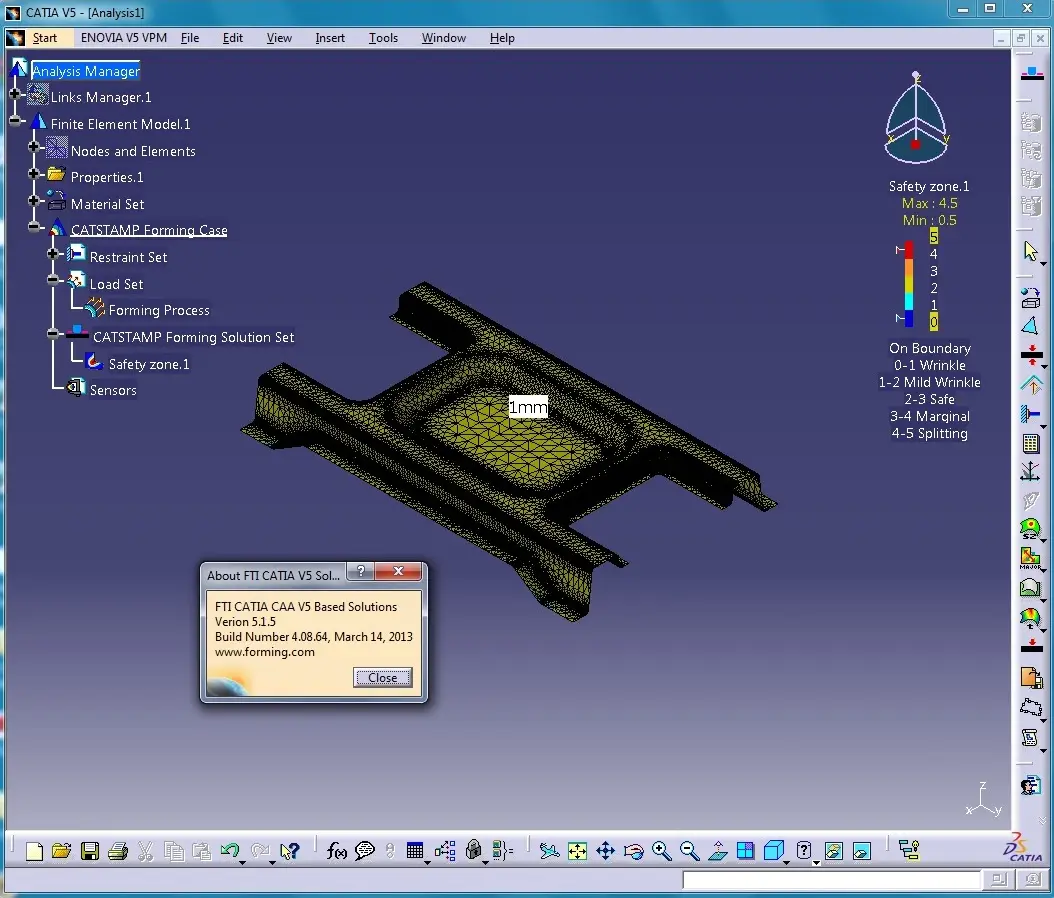Image resolution: width=1054 pixels, height=898 pixels.
Task: Click the Isometric View cube icon
Action: point(774,851)
